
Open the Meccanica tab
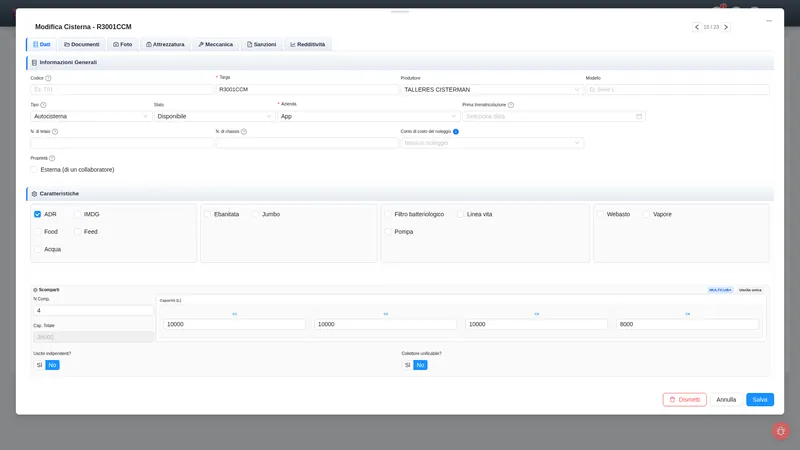click(215, 44)
